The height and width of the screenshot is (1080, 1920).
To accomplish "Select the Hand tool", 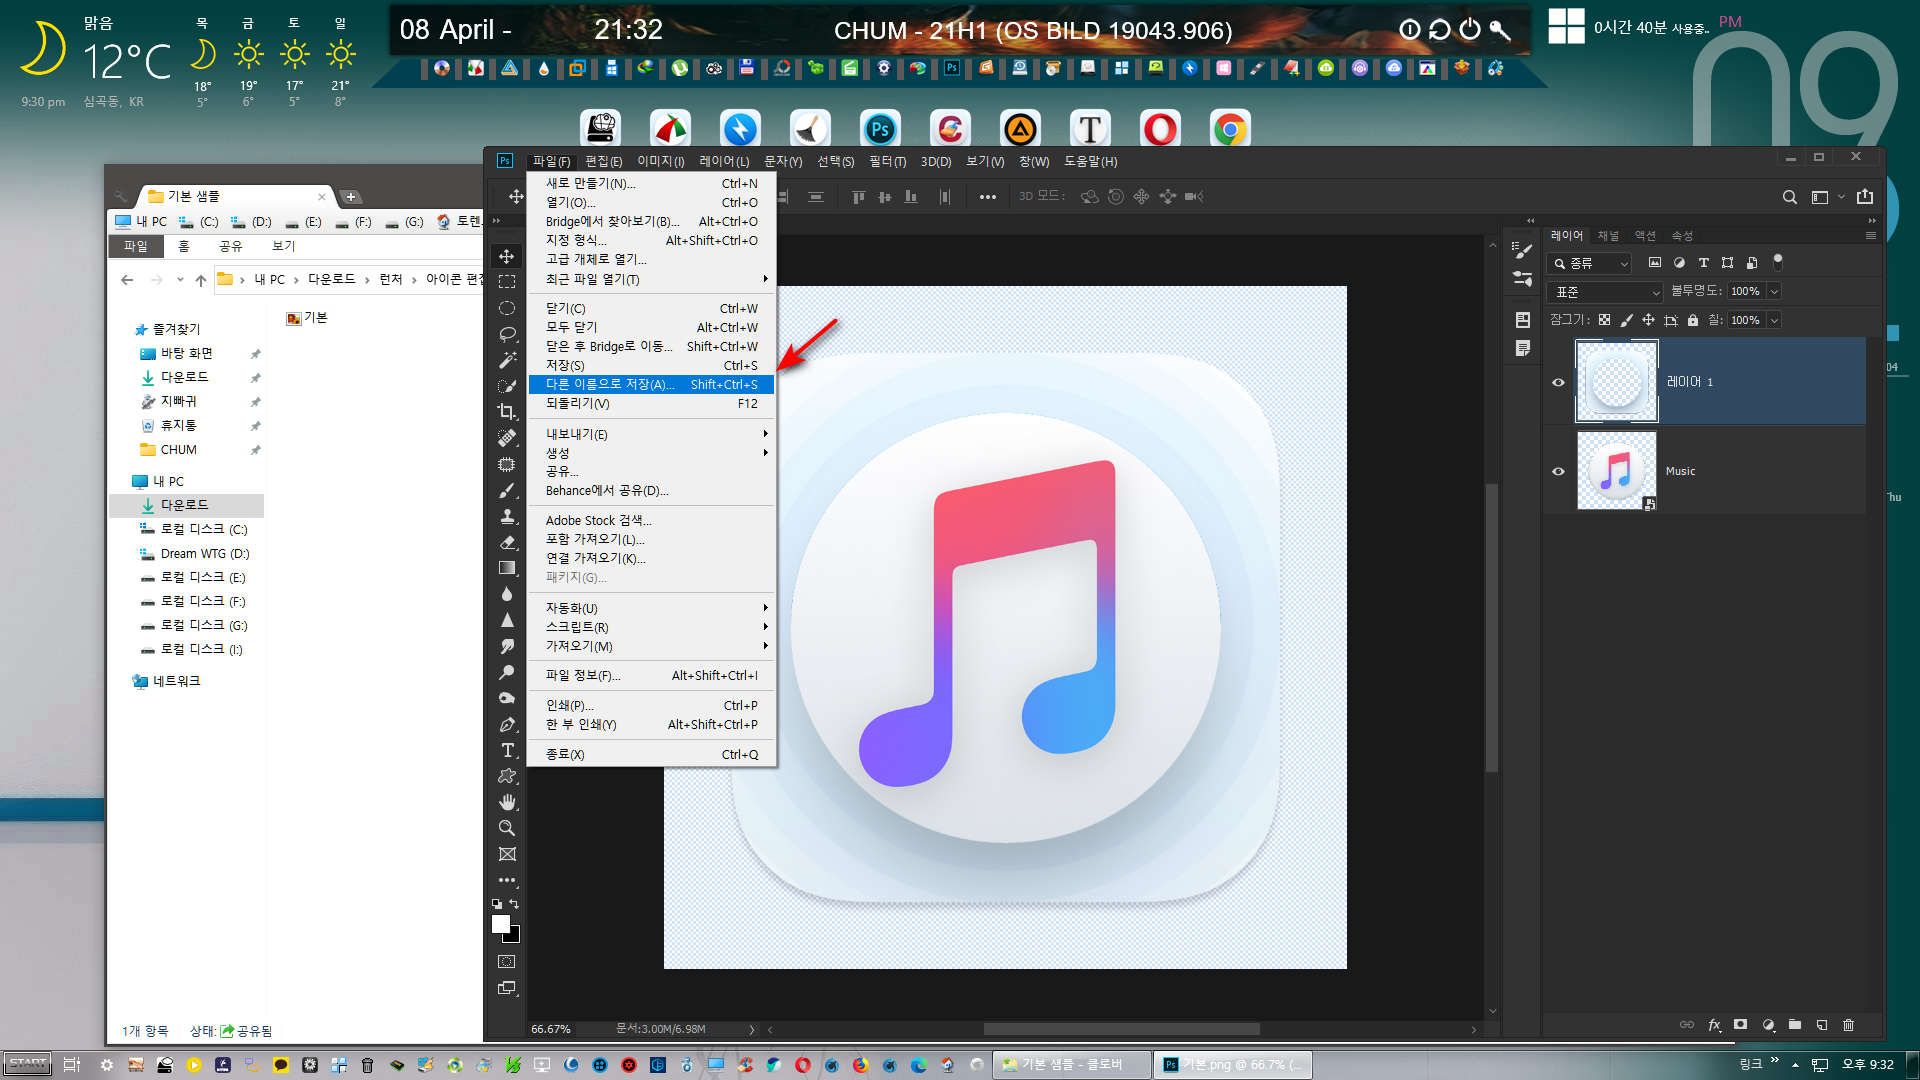I will [507, 802].
